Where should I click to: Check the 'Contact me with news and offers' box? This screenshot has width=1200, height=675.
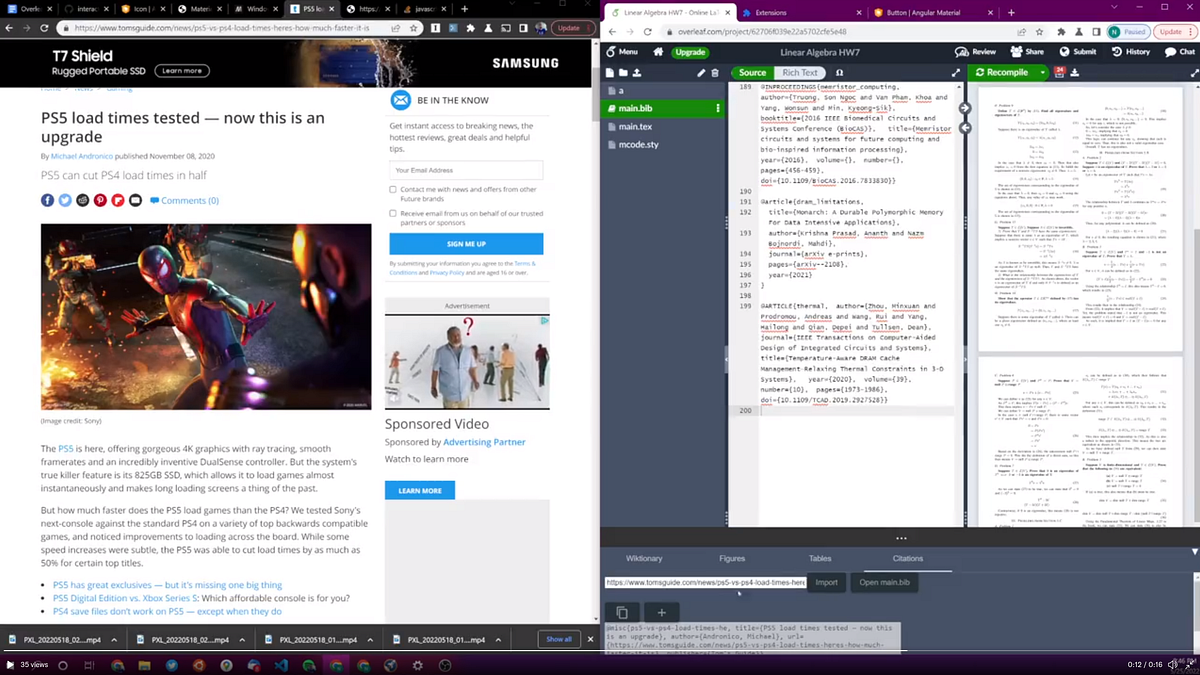pyautogui.click(x=393, y=189)
